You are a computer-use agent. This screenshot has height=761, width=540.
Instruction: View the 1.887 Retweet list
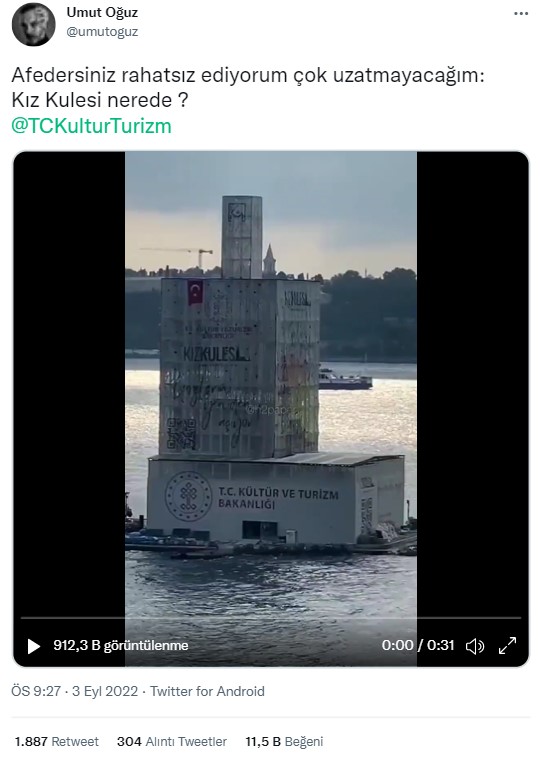56,742
